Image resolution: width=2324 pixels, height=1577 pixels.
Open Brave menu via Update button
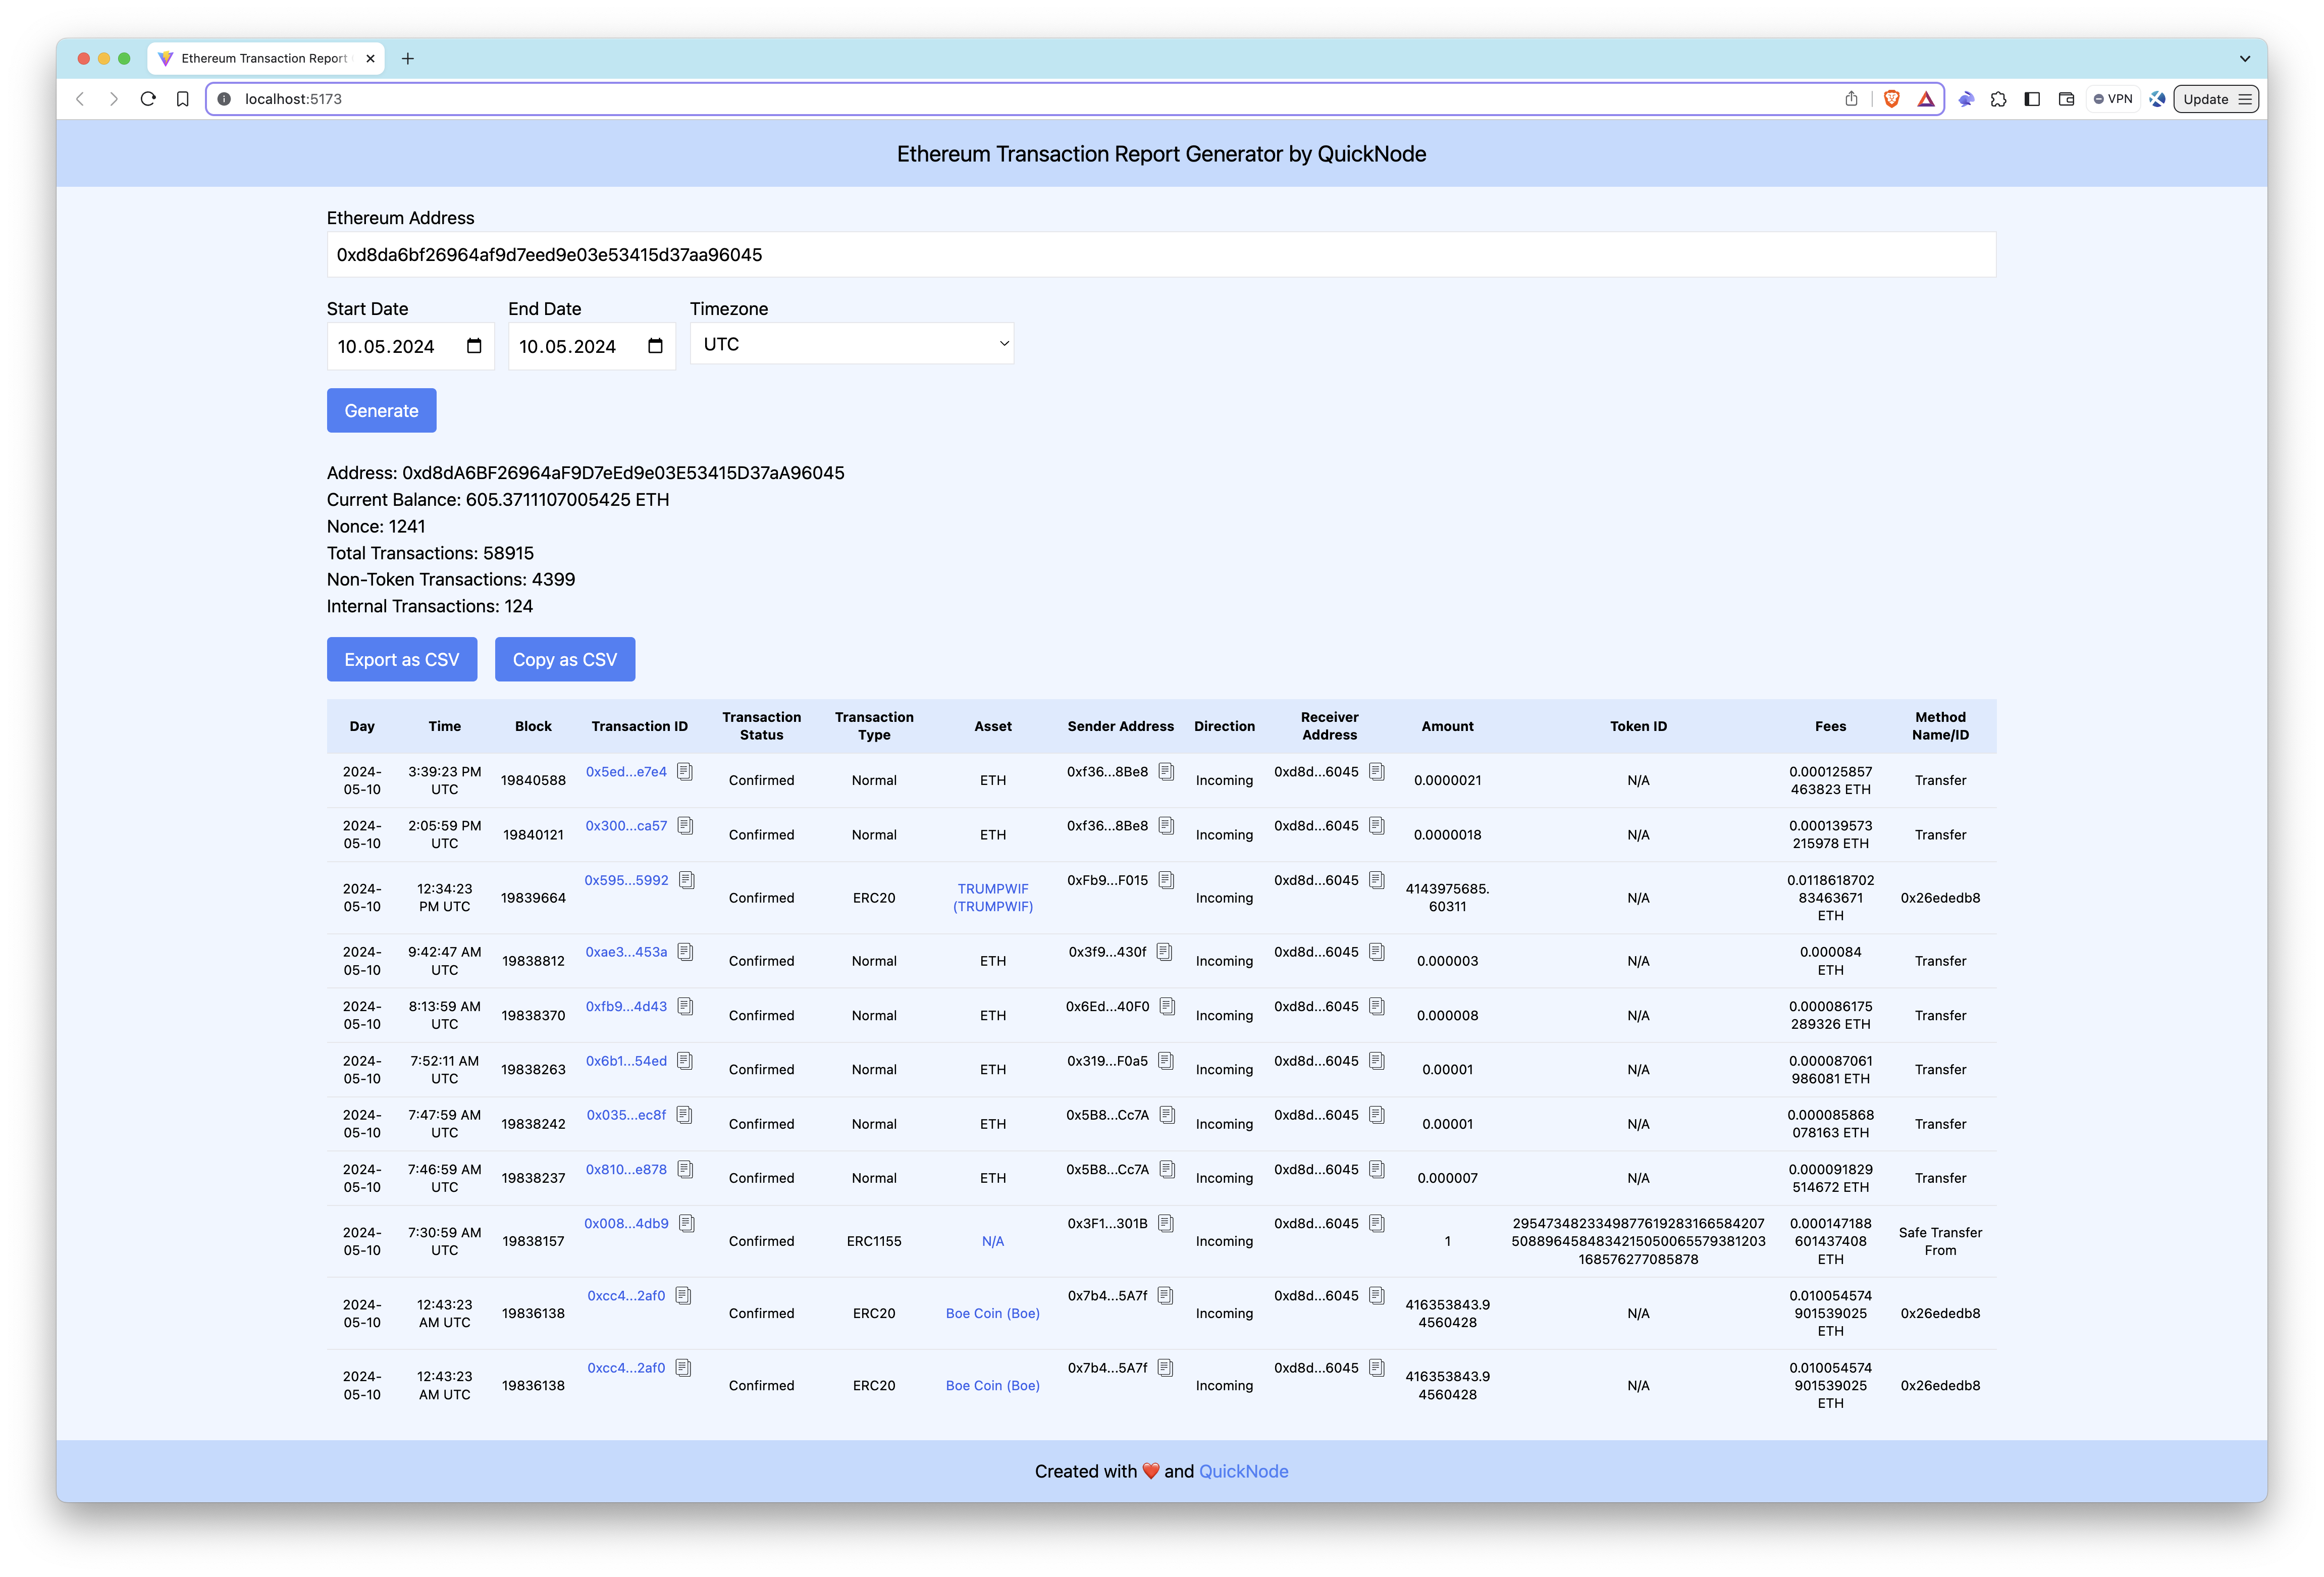(x=2216, y=99)
